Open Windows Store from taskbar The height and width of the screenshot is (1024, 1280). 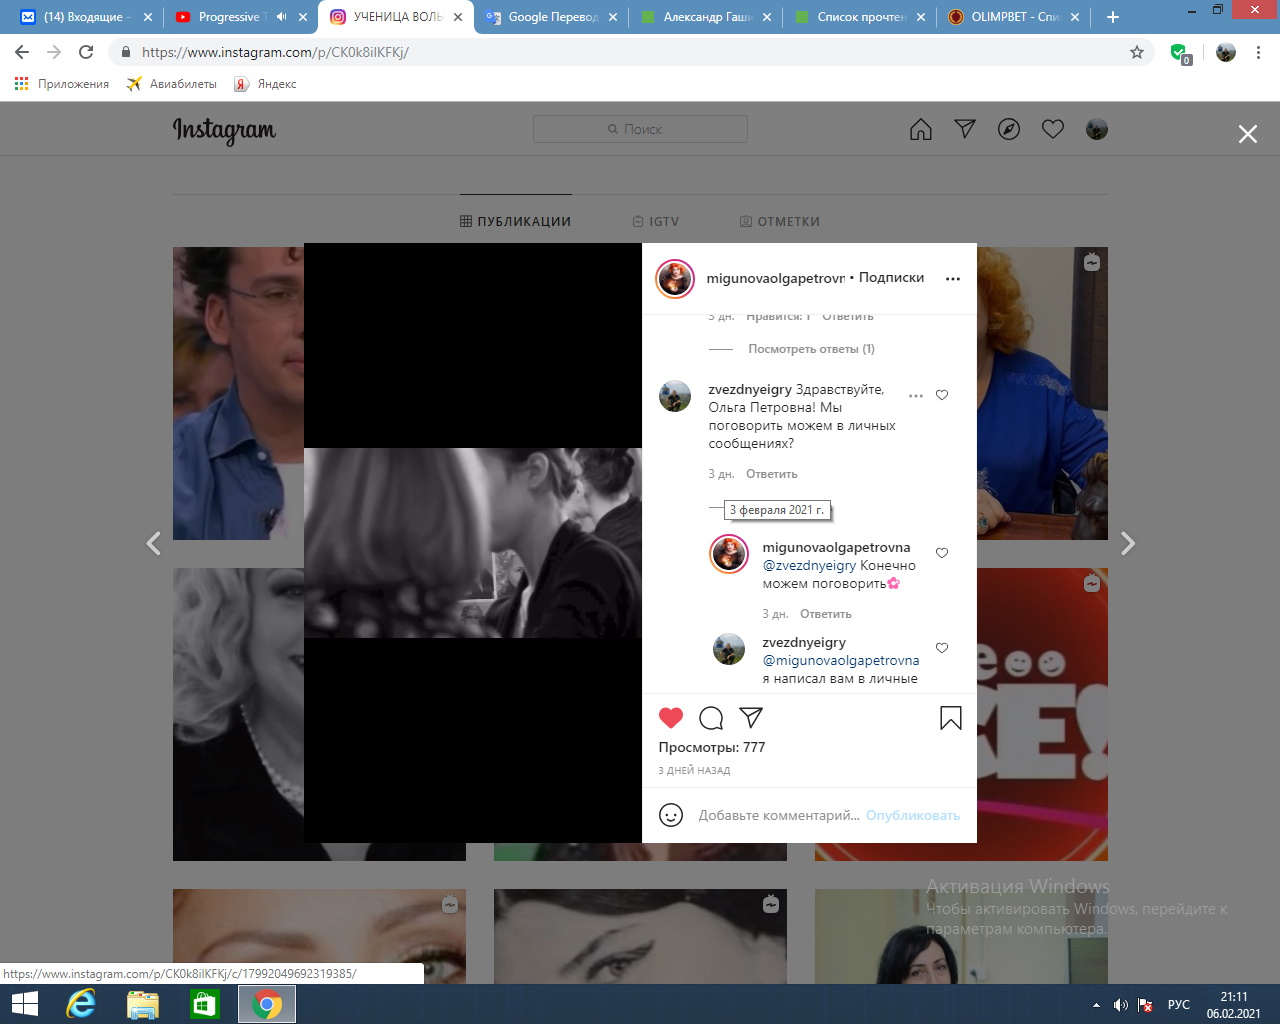(x=205, y=1004)
